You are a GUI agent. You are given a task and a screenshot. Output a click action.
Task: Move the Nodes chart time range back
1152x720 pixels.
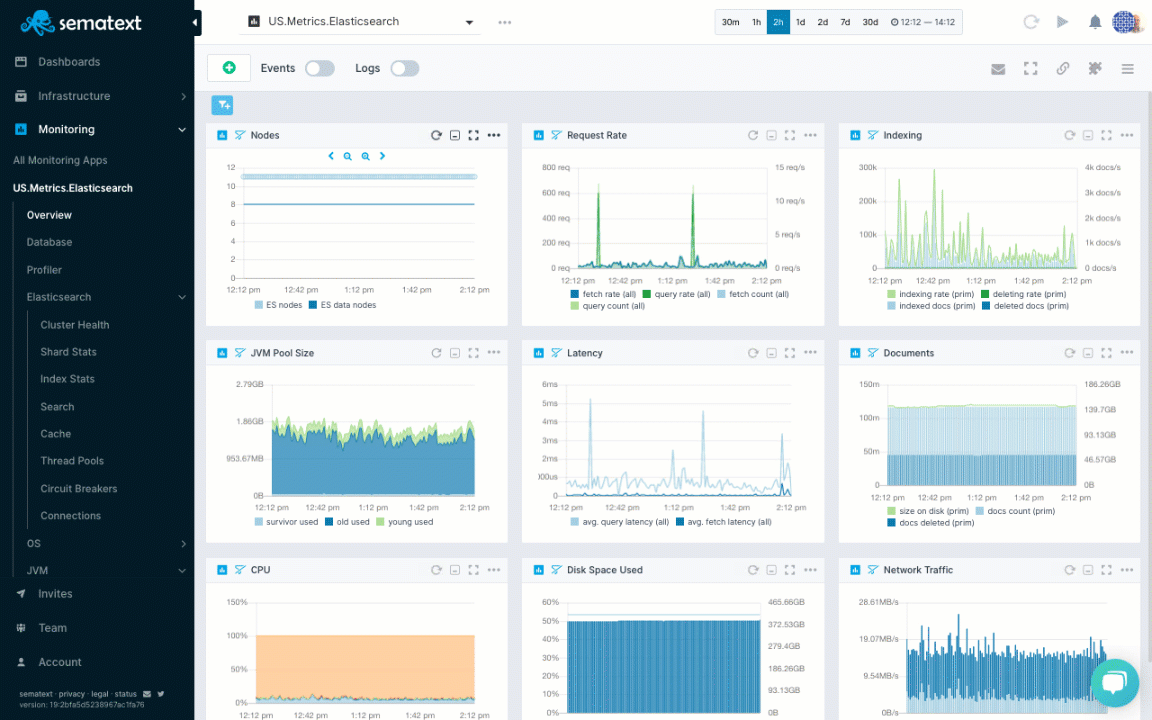point(331,156)
